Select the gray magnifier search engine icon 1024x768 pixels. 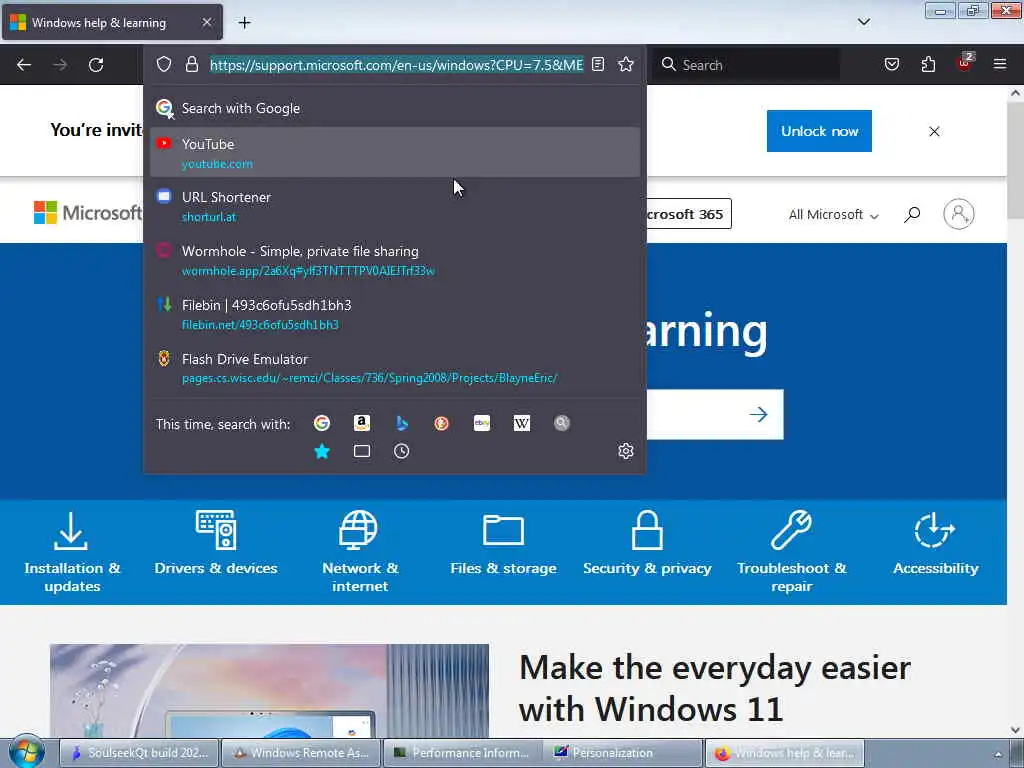point(562,423)
